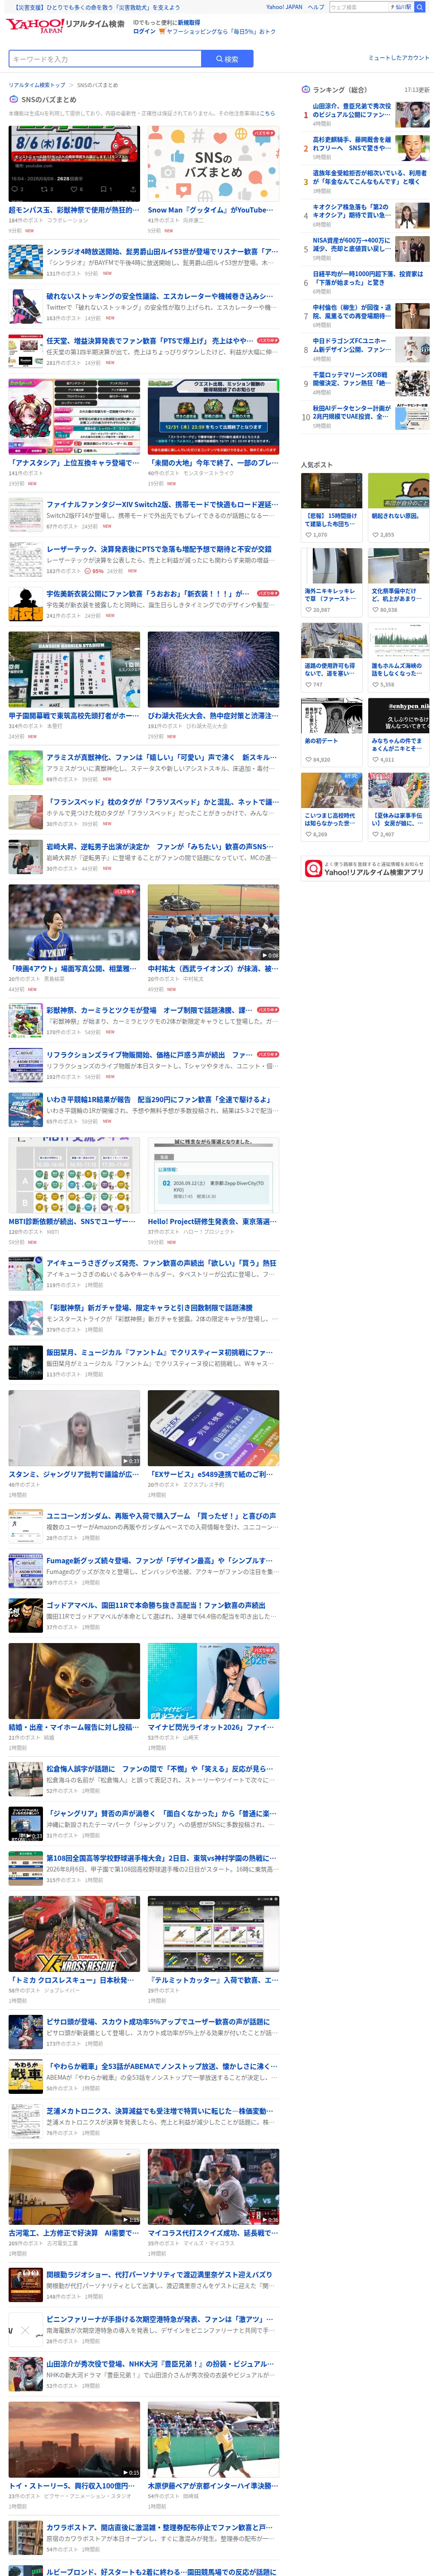Viewport: 434px width, 2576px height.
Task: Open ミュートしたアカウント link
Action: (398, 58)
